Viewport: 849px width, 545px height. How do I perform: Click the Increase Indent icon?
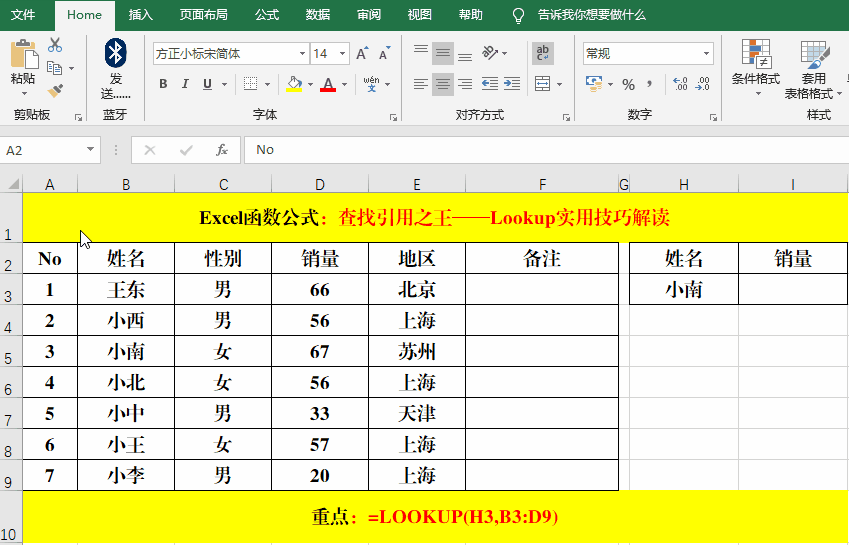(x=512, y=84)
